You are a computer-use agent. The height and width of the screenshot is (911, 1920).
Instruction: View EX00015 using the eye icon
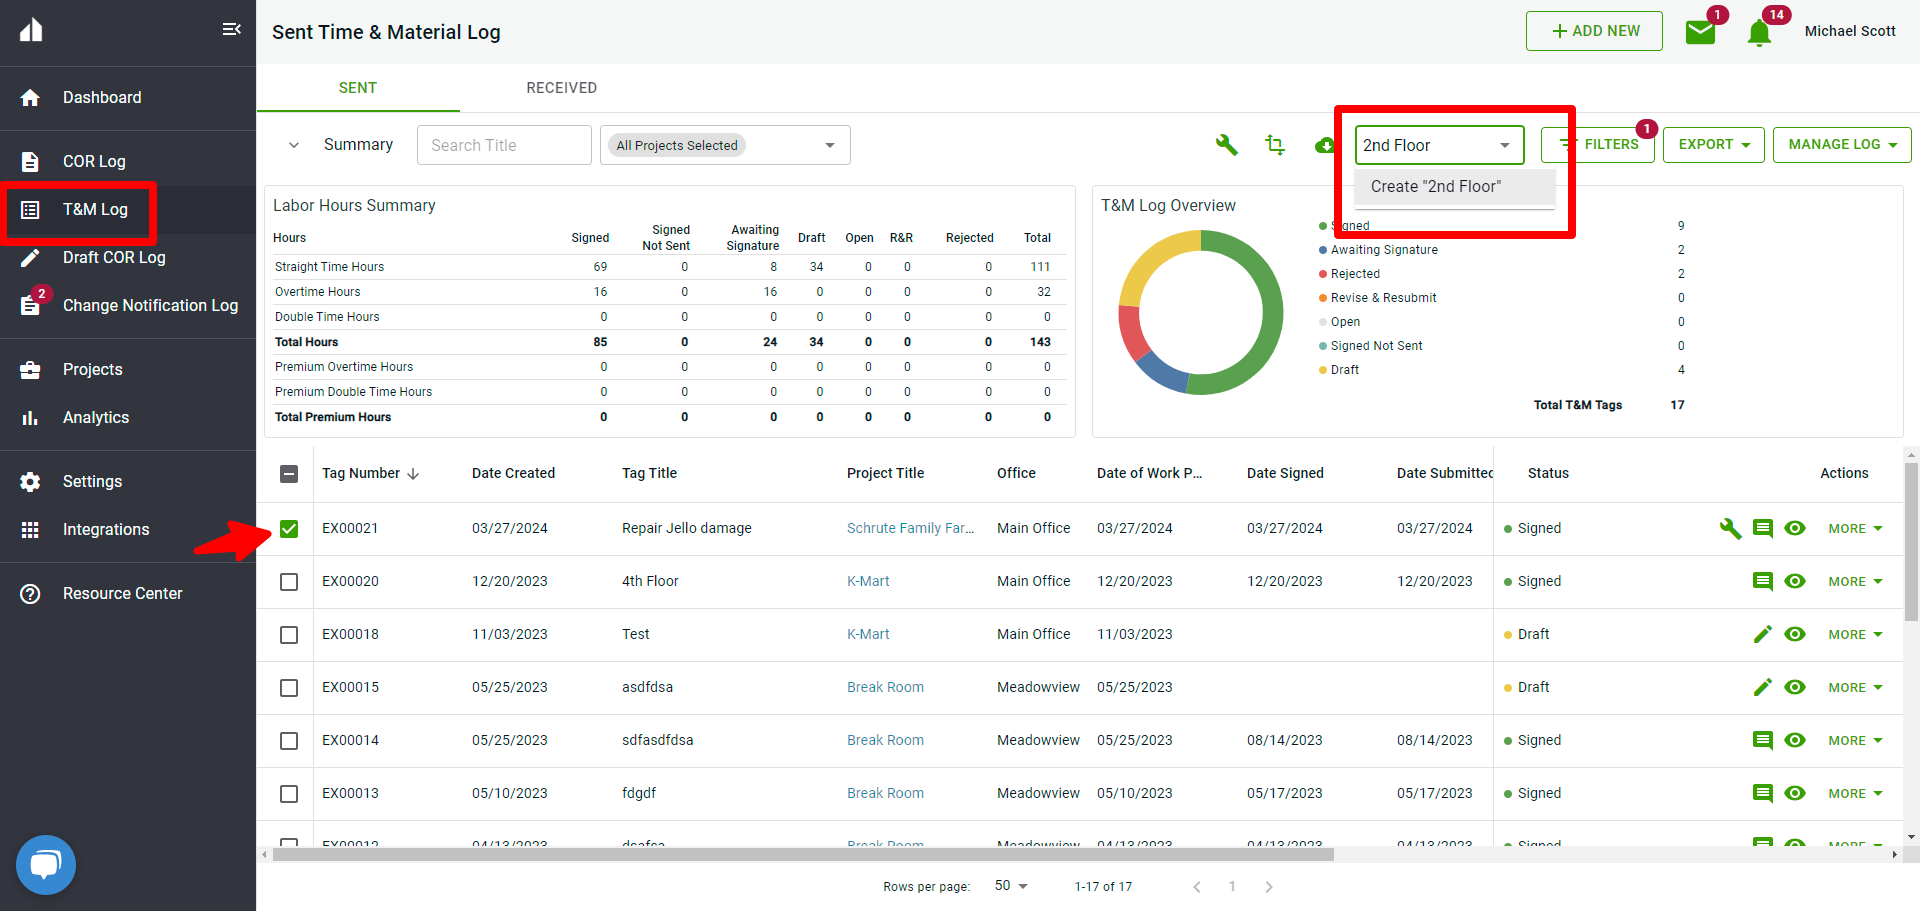tap(1795, 687)
